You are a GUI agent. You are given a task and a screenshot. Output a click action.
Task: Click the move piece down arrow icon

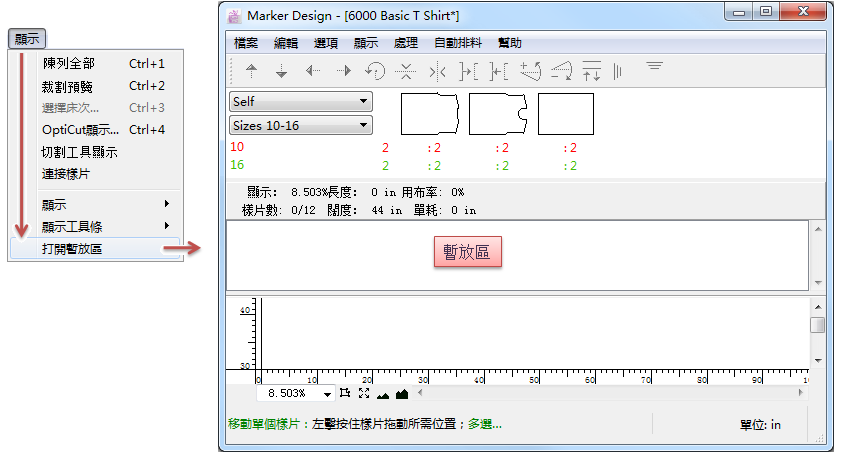coord(282,71)
